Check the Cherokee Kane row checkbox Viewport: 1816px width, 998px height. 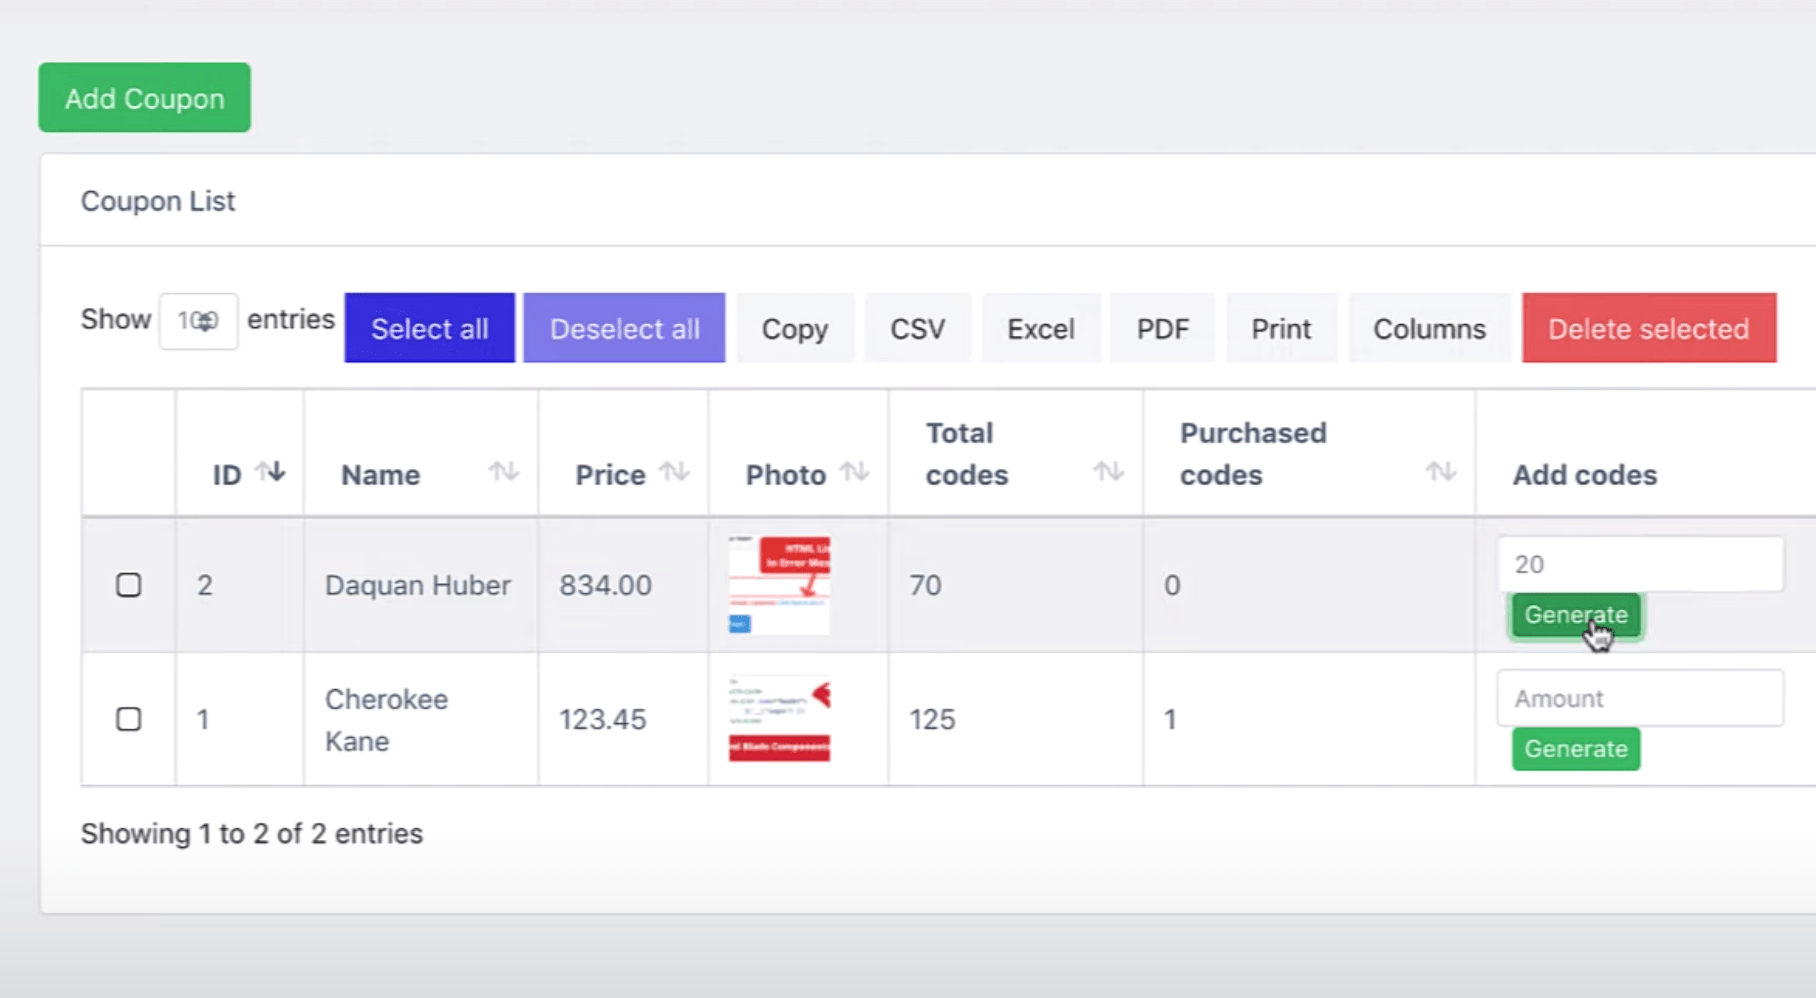click(129, 719)
